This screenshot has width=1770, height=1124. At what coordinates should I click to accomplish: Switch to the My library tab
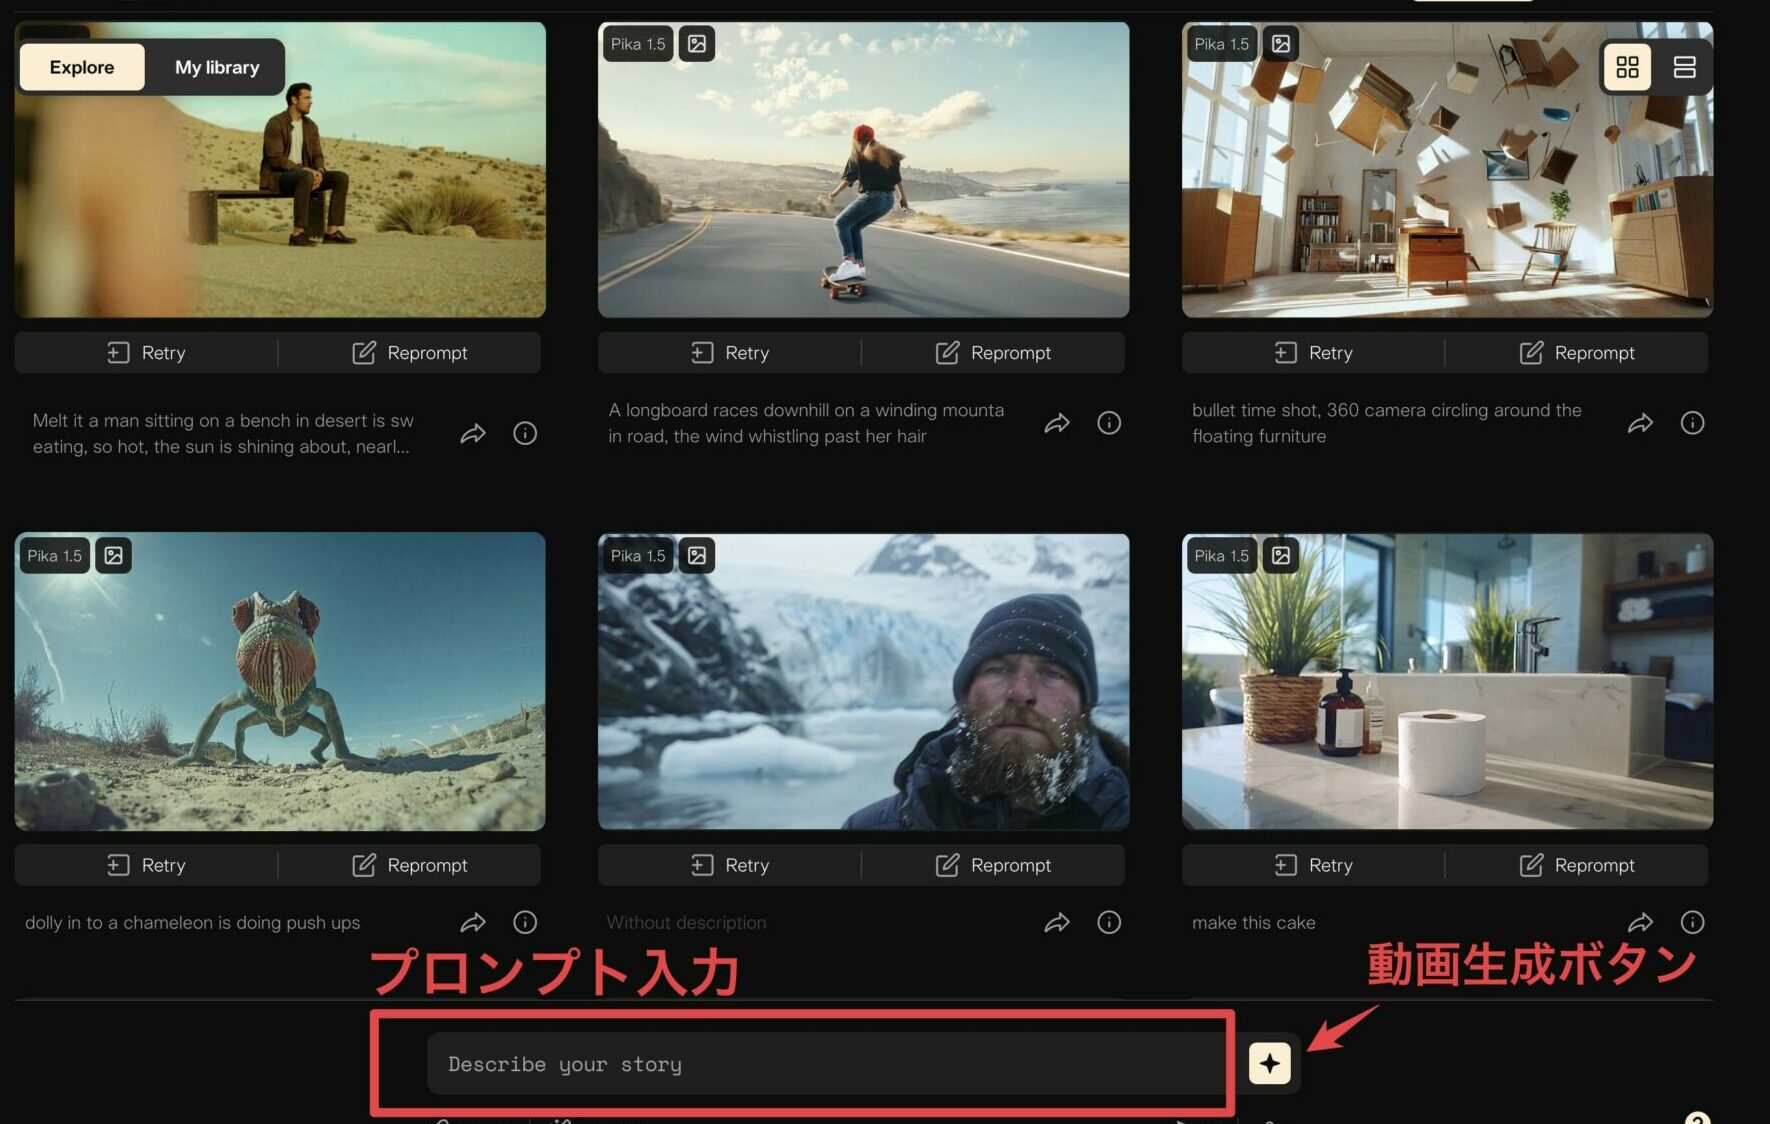point(216,66)
